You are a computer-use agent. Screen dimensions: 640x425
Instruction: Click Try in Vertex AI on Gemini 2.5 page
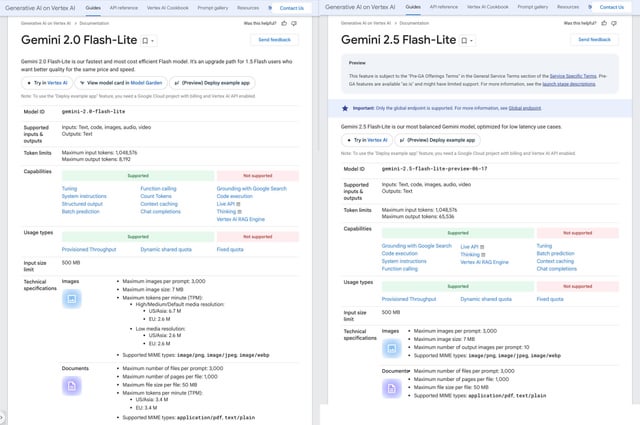point(367,140)
